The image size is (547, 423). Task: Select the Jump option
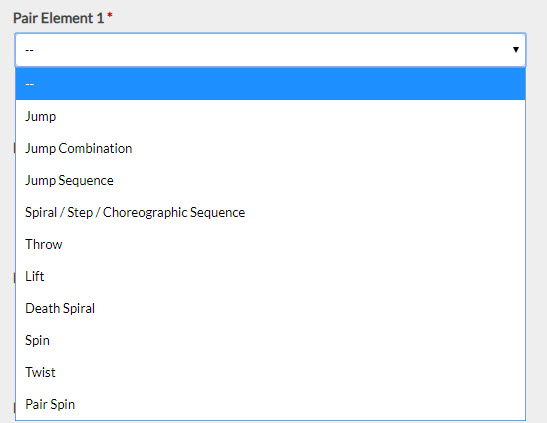pos(270,116)
